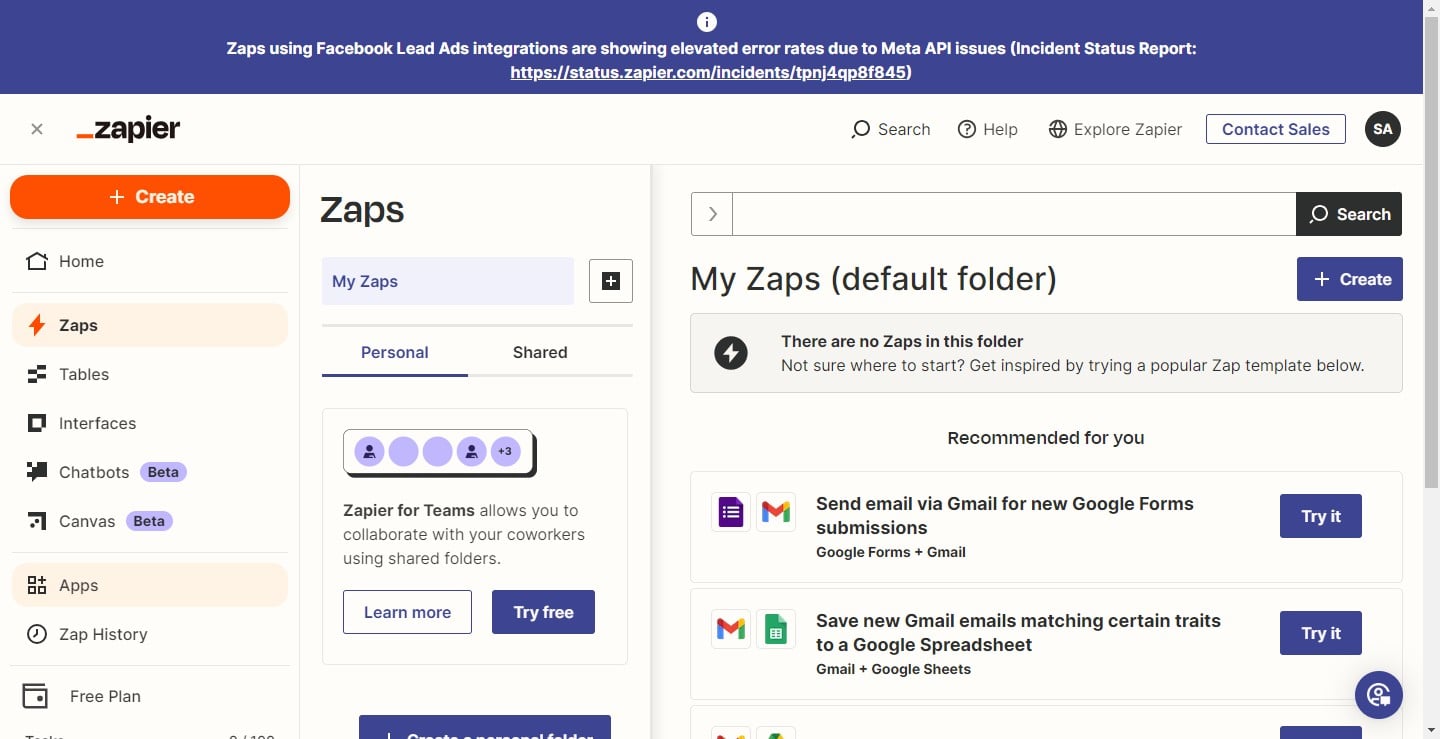The height and width of the screenshot is (739, 1440).
Task: Click Learn more about Zapier for Teams
Action: click(407, 612)
